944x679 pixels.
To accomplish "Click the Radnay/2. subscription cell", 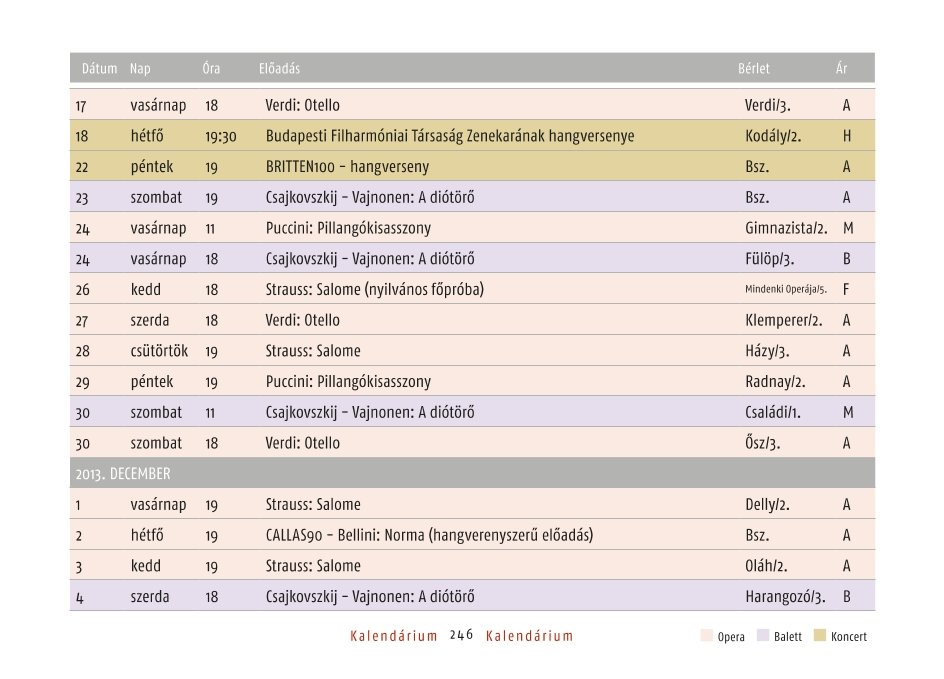I will click(x=775, y=382).
